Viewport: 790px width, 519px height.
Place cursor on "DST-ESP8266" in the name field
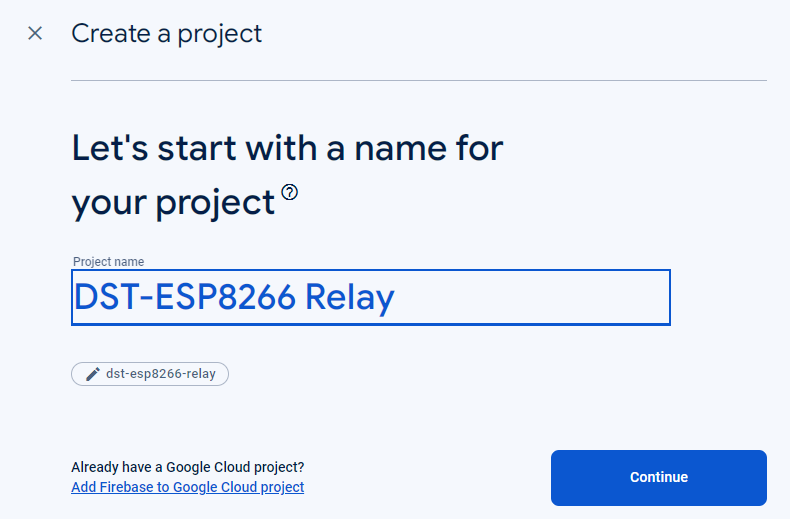(x=184, y=297)
